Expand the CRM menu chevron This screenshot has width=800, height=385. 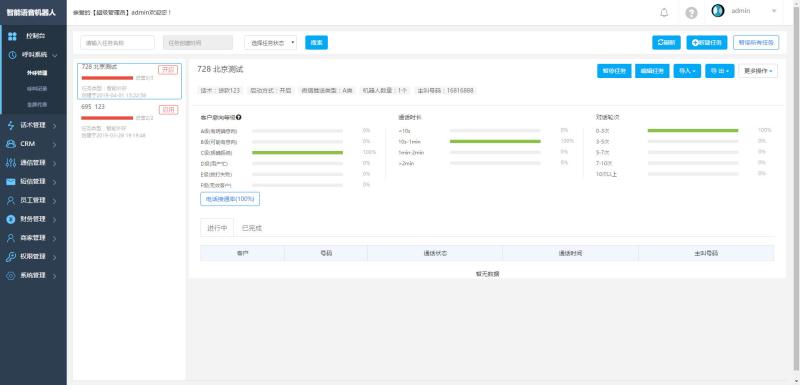(x=55, y=144)
